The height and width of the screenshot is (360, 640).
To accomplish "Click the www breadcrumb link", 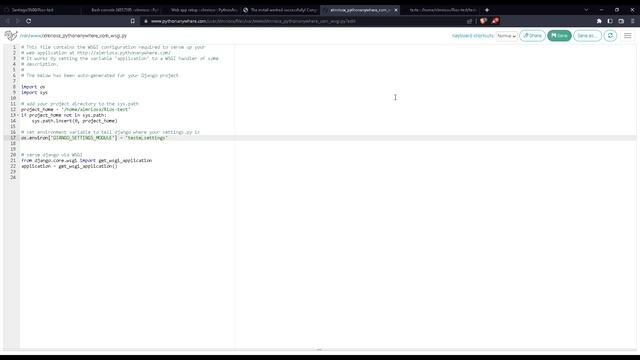I will (x=36, y=36).
